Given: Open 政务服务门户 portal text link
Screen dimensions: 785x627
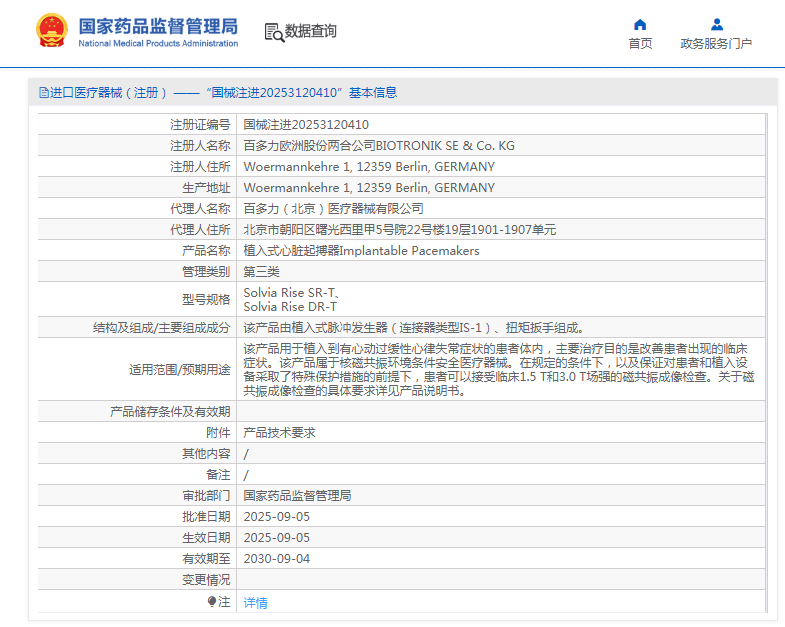Looking at the screenshot, I should click(x=716, y=44).
